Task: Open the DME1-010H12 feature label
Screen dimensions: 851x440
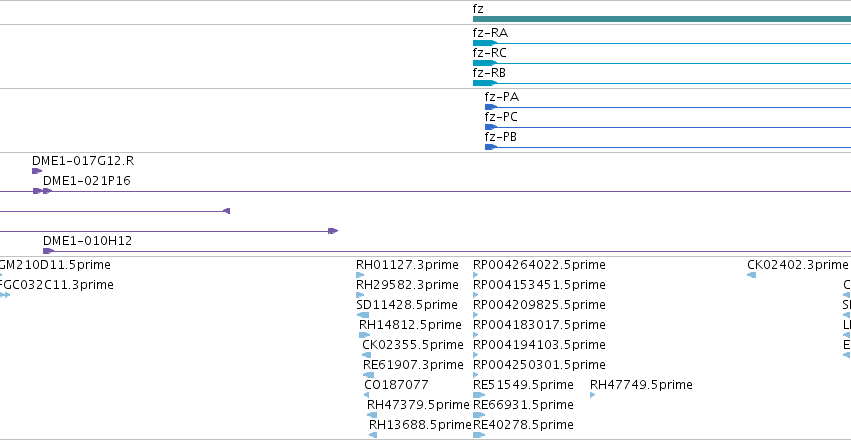Action: (87, 240)
